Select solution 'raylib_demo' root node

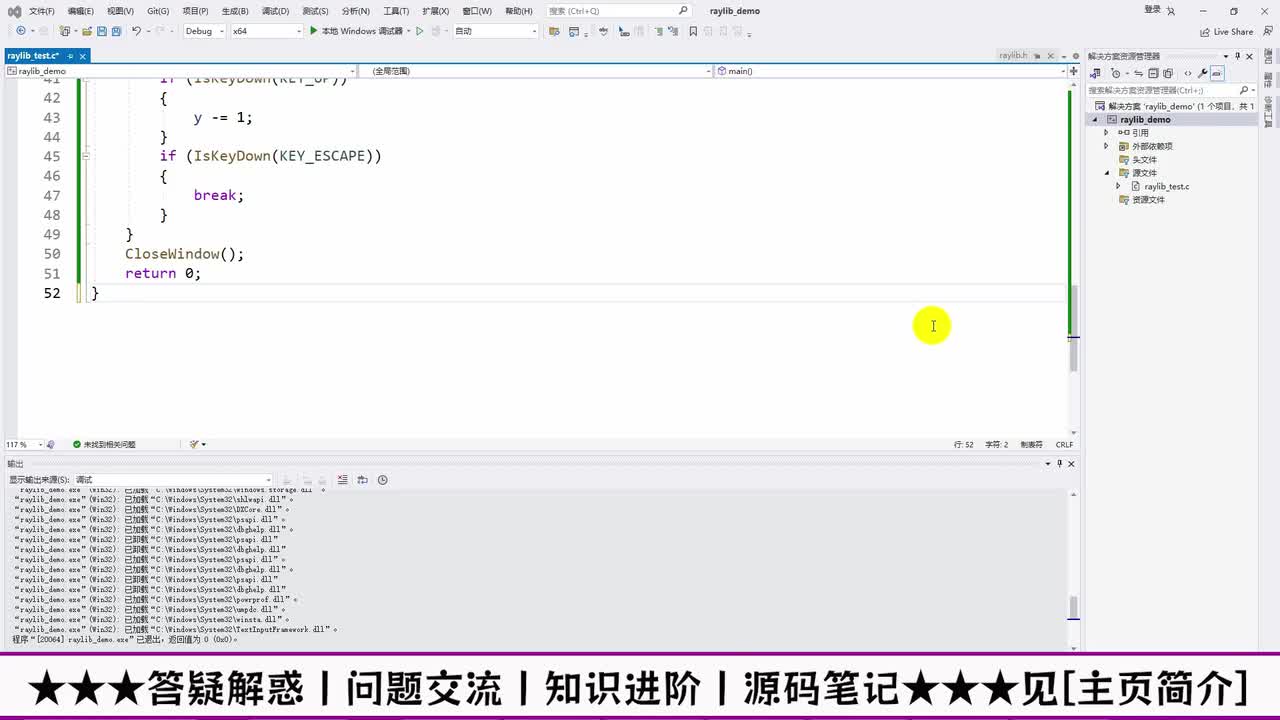tap(1176, 106)
